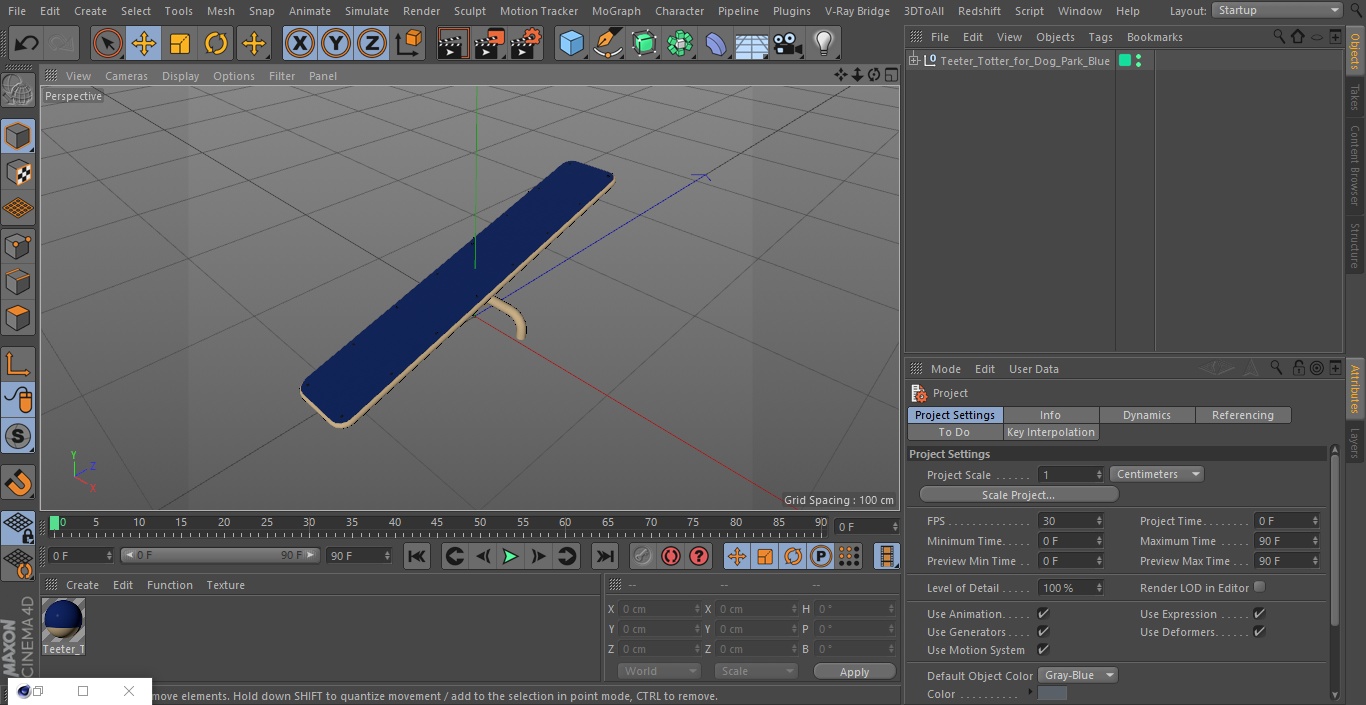This screenshot has height=705, width=1366.
Task: Click the magnet Snap icon
Action: click(x=18, y=482)
